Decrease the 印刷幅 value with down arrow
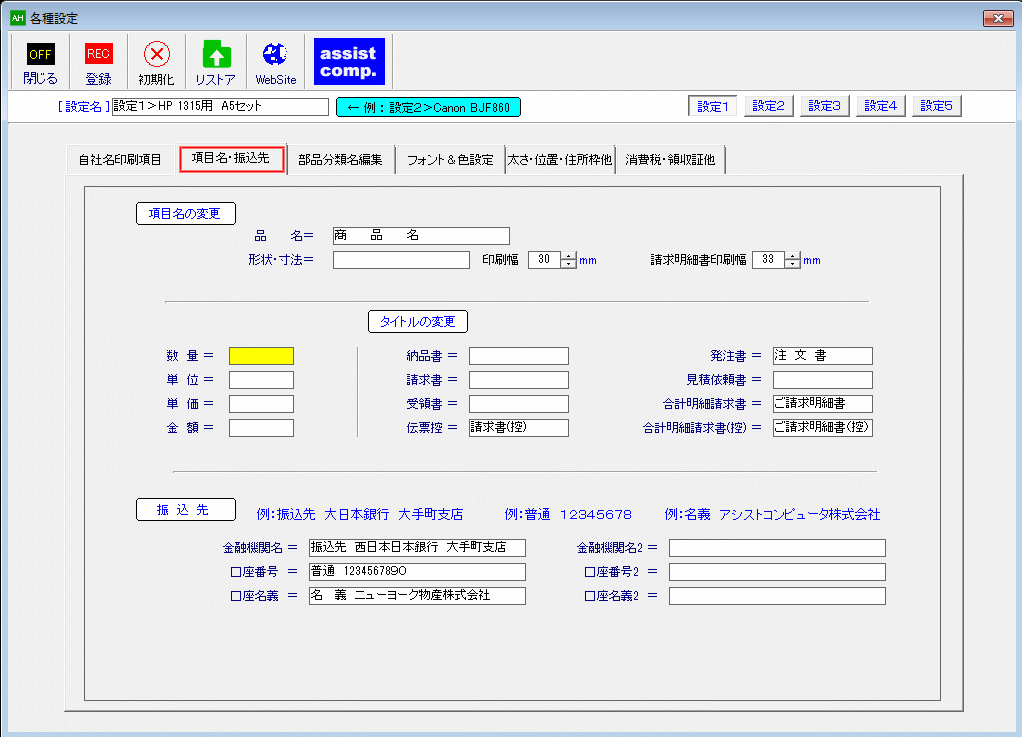1022x737 pixels. point(569,264)
